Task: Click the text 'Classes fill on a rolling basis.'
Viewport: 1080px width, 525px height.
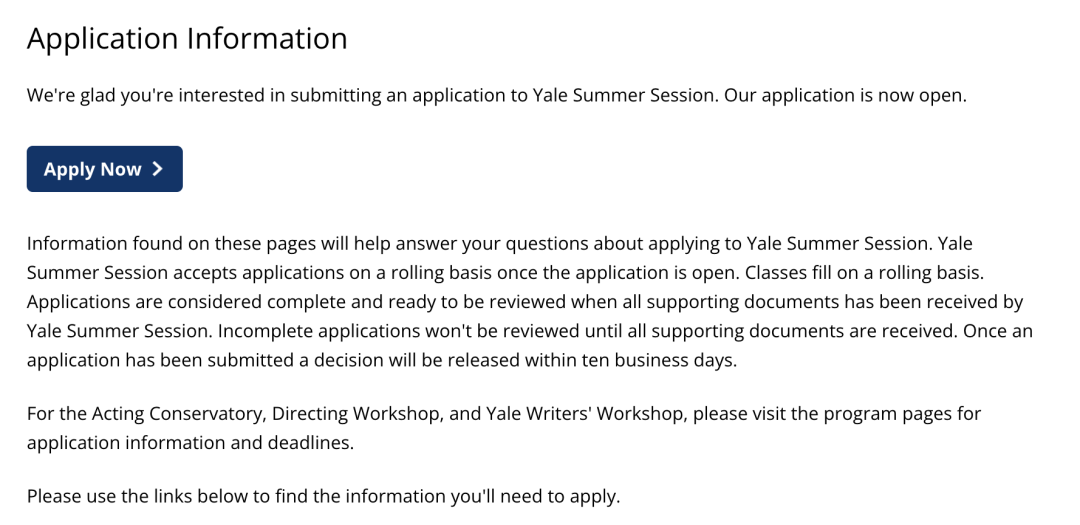Action: click(x=864, y=273)
